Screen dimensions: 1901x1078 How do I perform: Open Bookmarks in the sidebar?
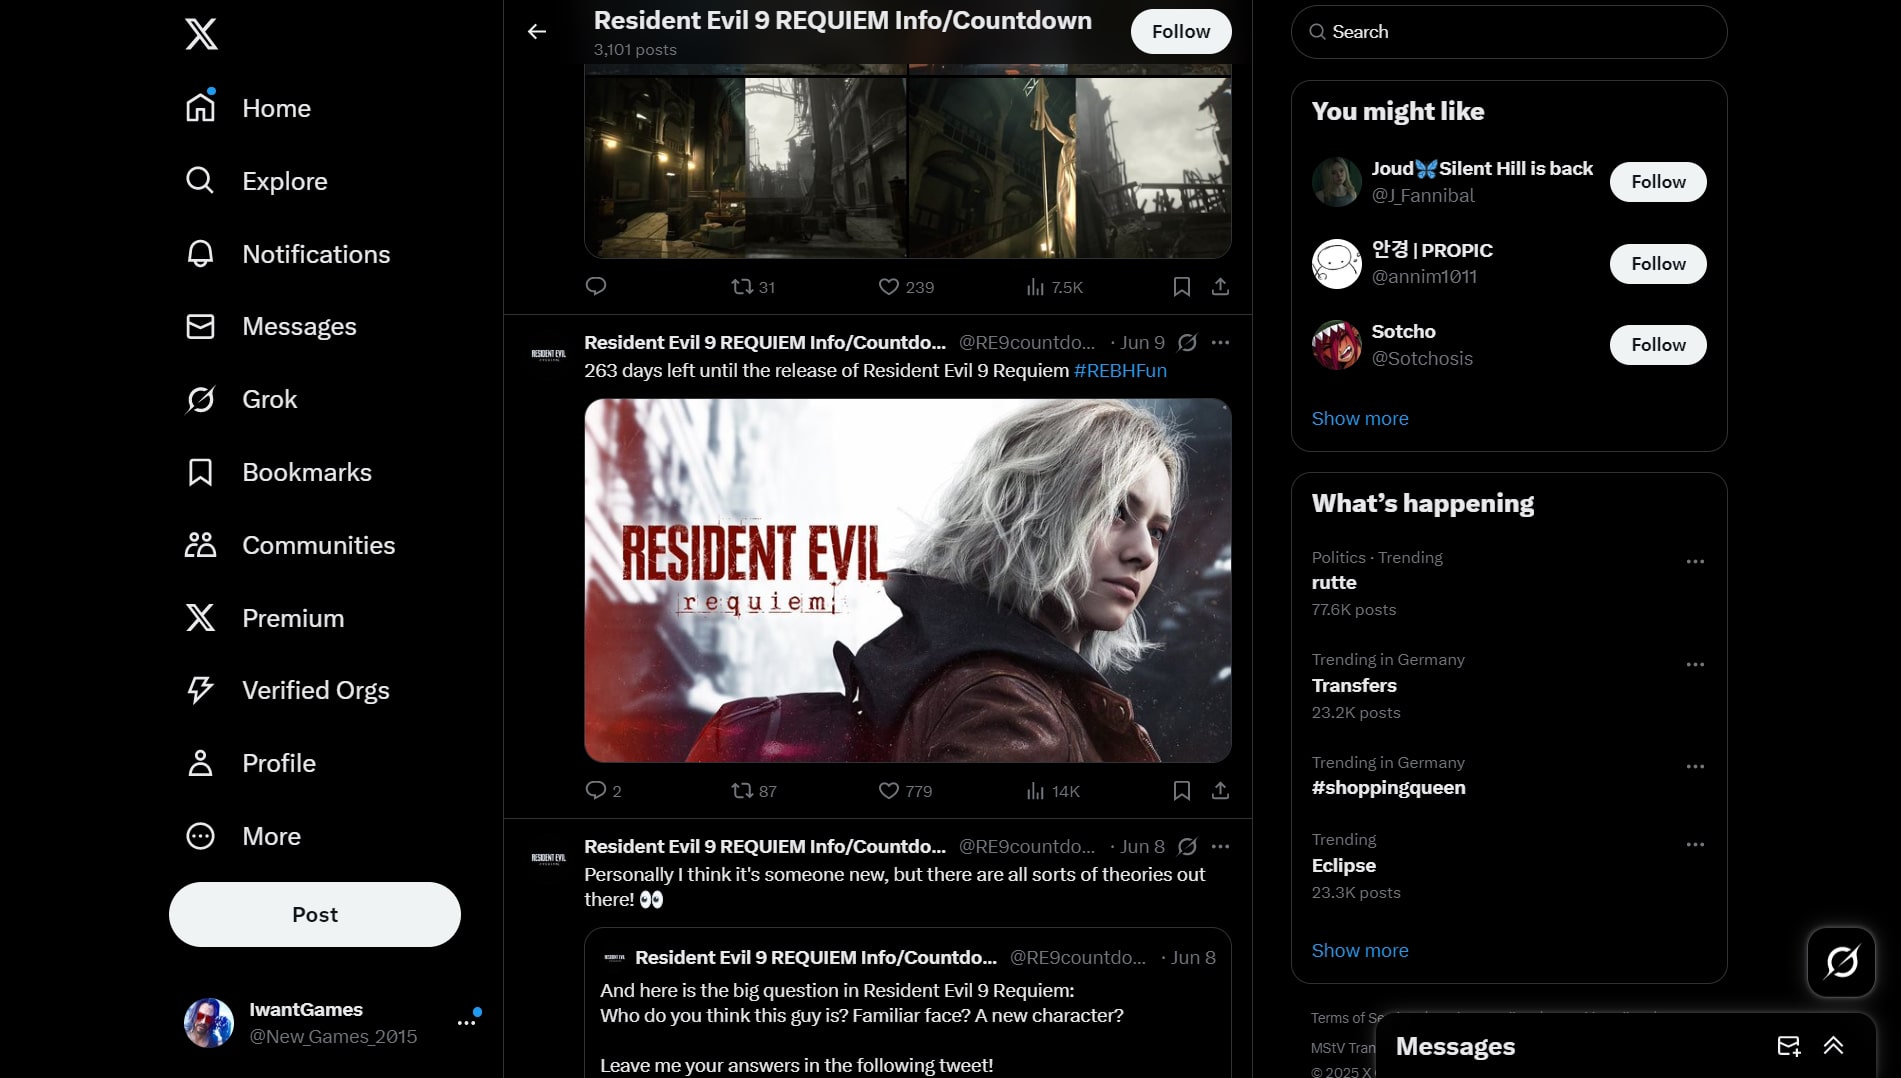click(x=279, y=472)
